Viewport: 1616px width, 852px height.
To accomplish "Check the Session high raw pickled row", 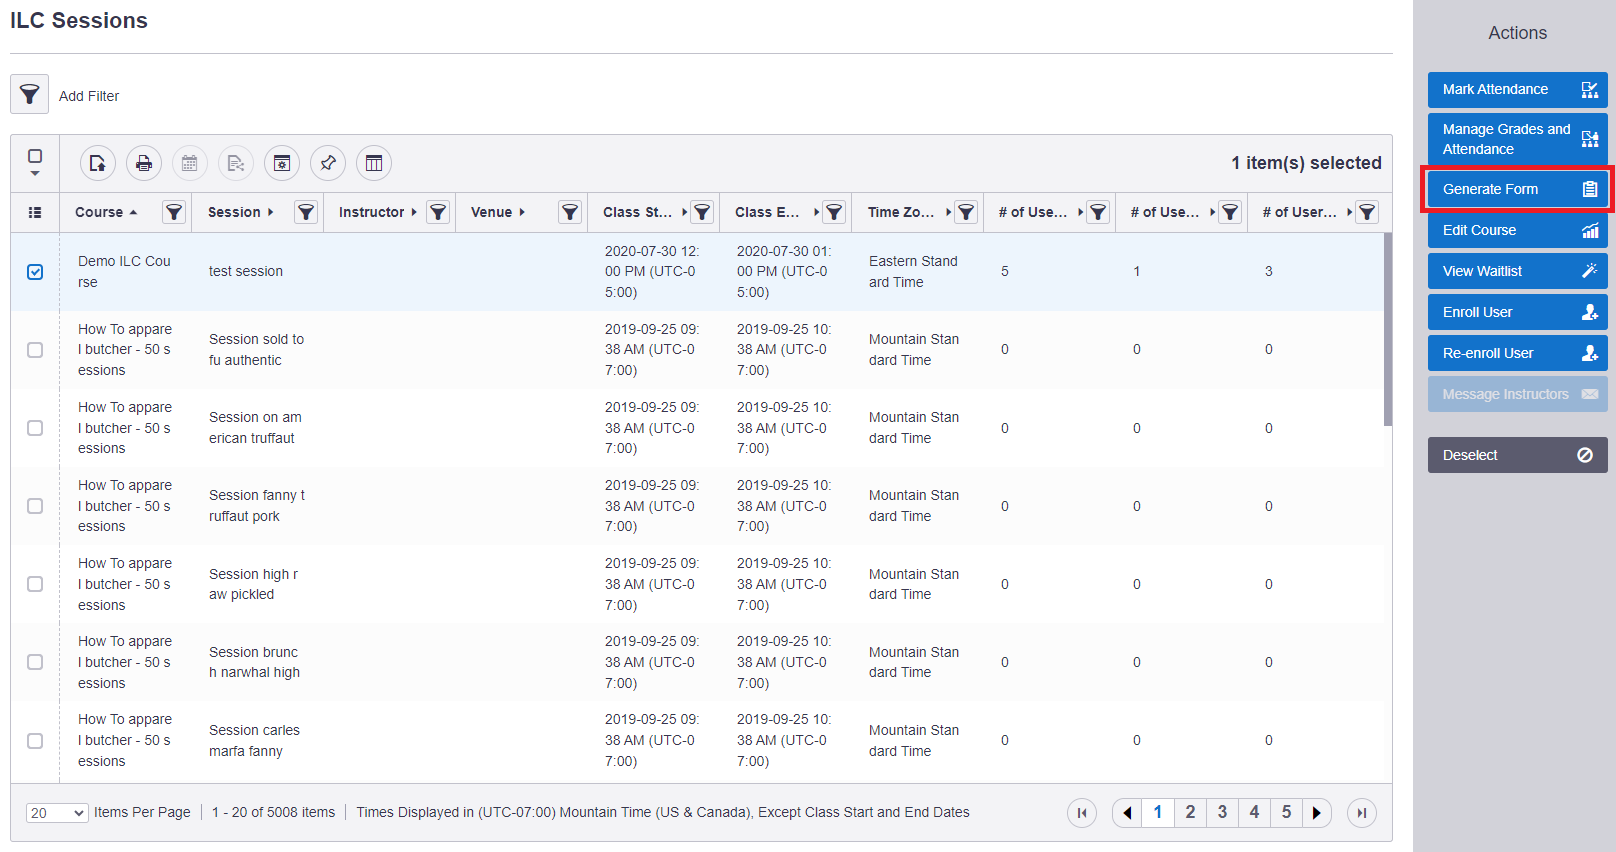I will (x=35, y=584).
